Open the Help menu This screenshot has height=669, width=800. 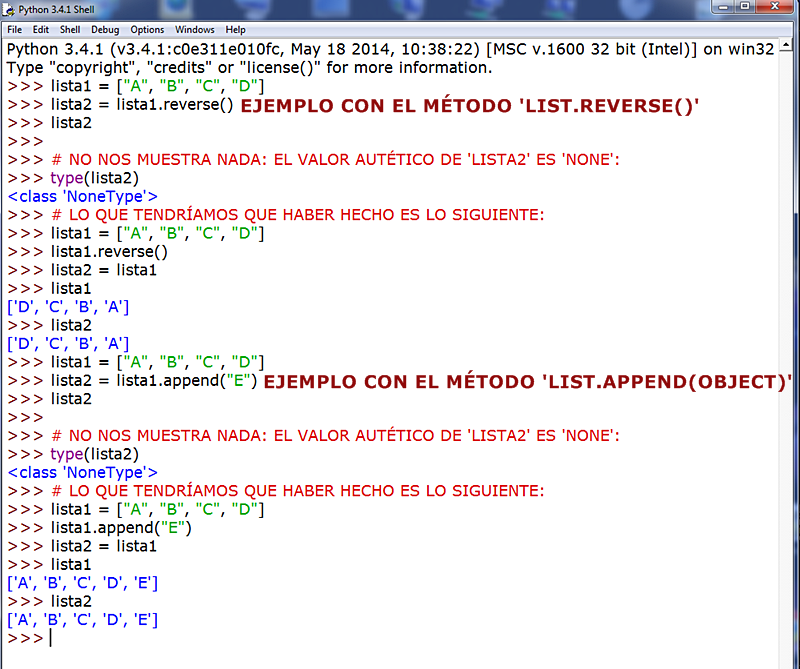click(x=235, y=29)
